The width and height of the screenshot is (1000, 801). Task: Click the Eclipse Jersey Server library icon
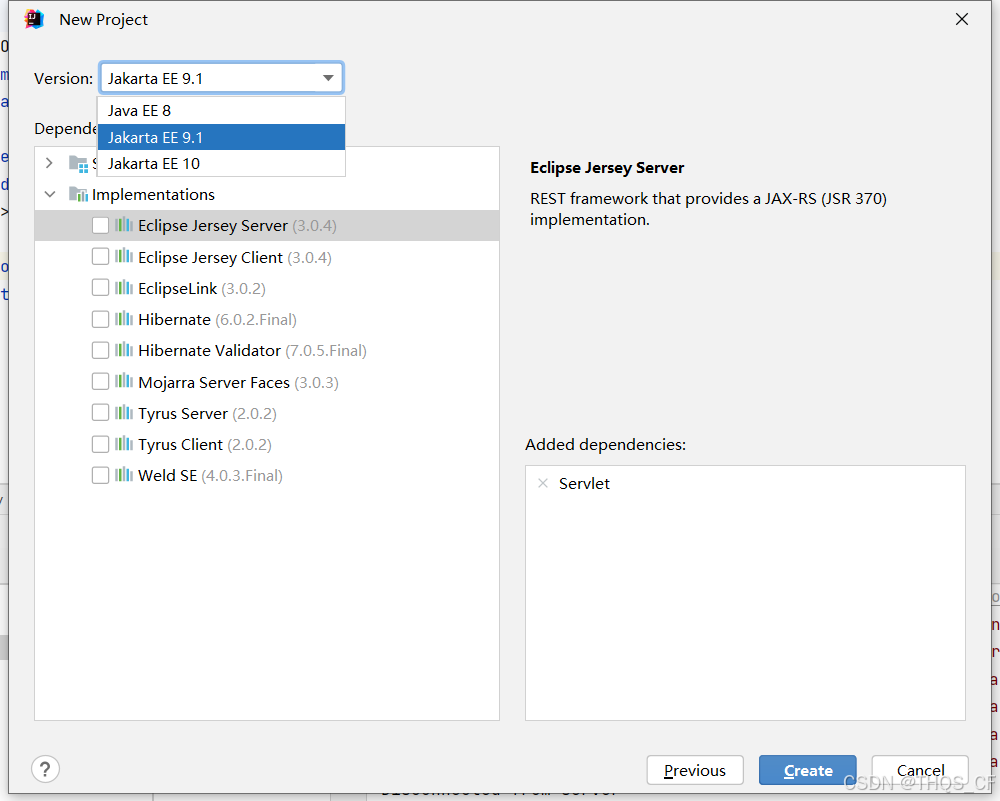tap(124, 224)
